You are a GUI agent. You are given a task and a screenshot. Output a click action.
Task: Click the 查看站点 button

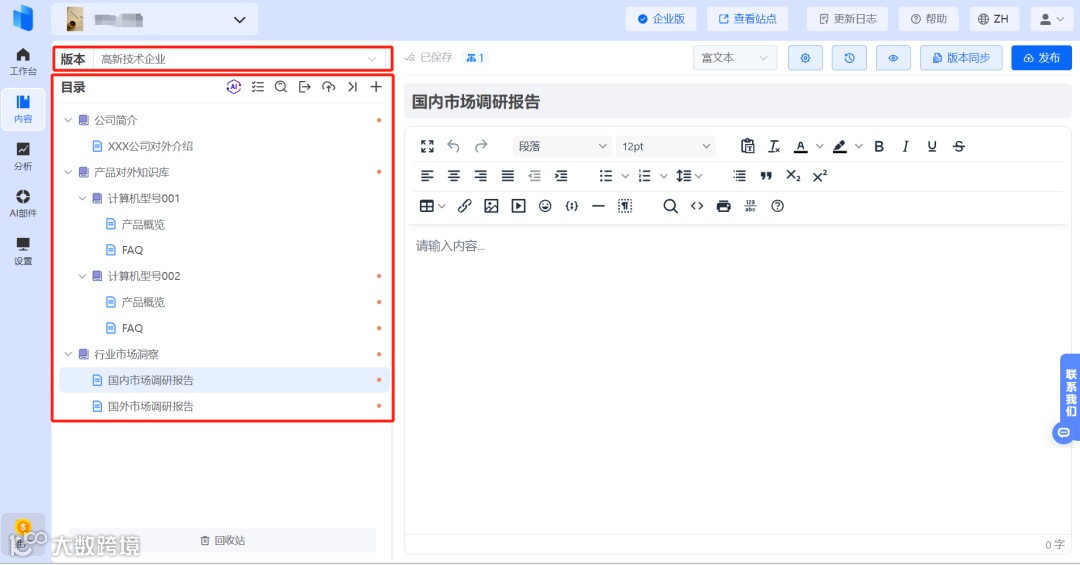[x=747, y=19]
